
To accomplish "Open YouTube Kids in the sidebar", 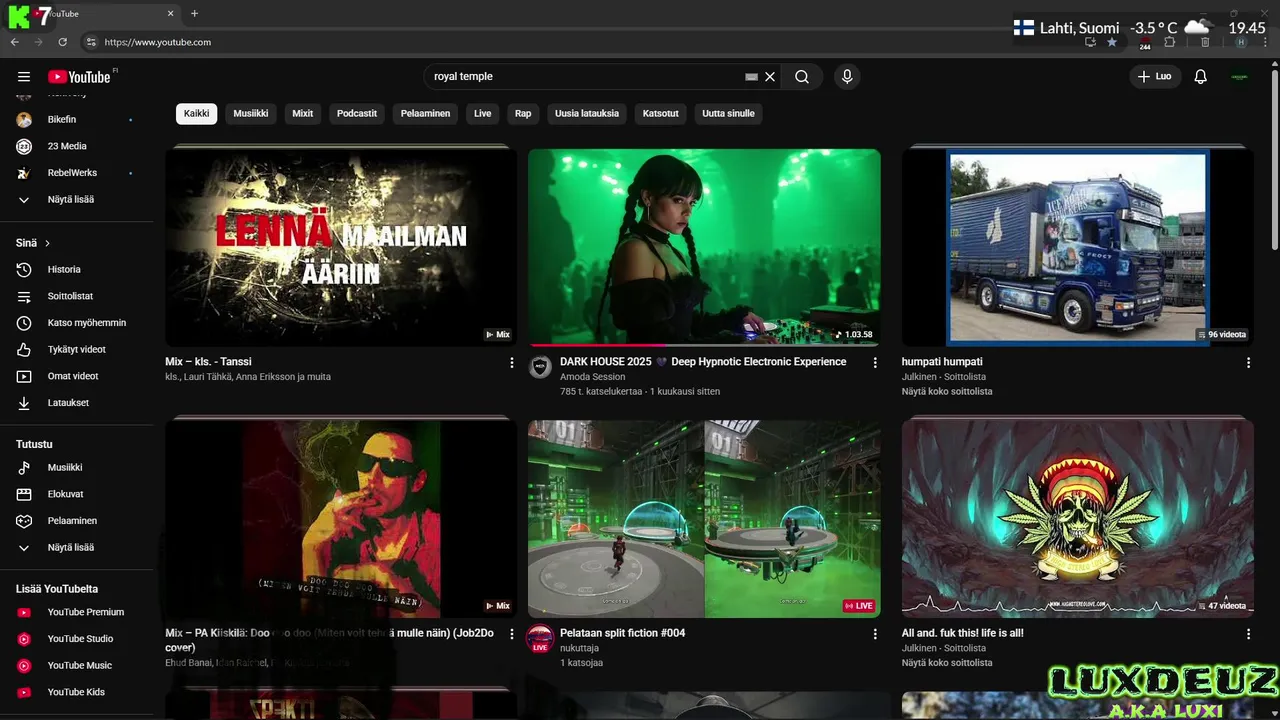I will pyautogui.click(x=76, y=692).
